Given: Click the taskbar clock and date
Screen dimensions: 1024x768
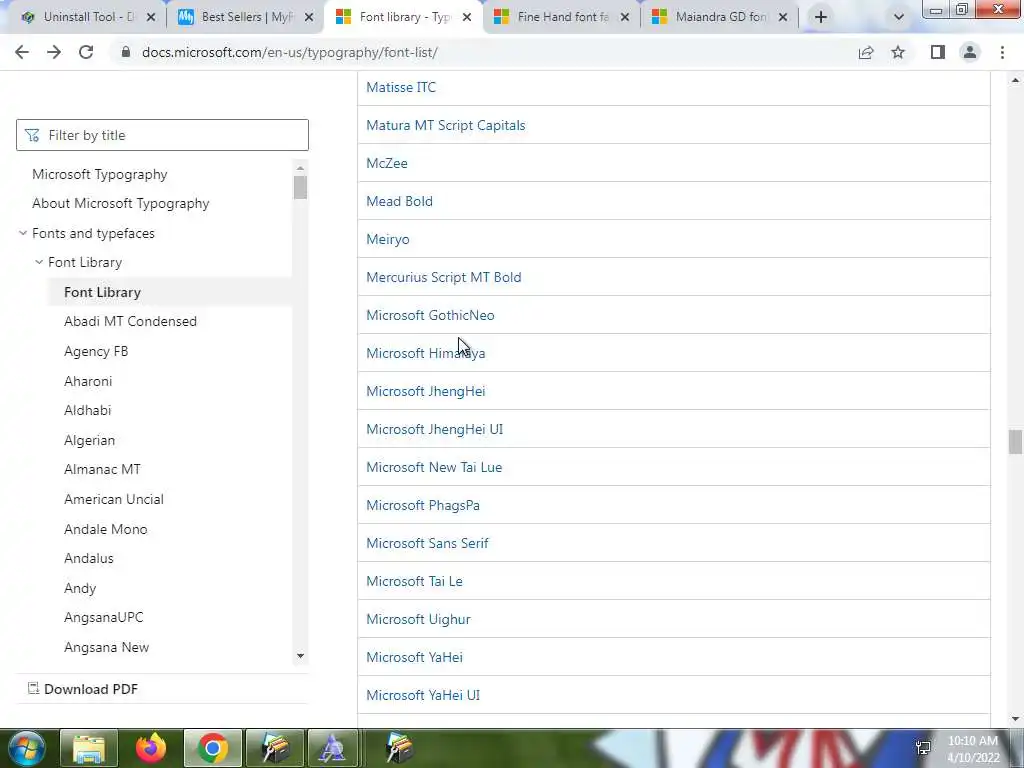Looking at the screenshot, I should [972, 749].
